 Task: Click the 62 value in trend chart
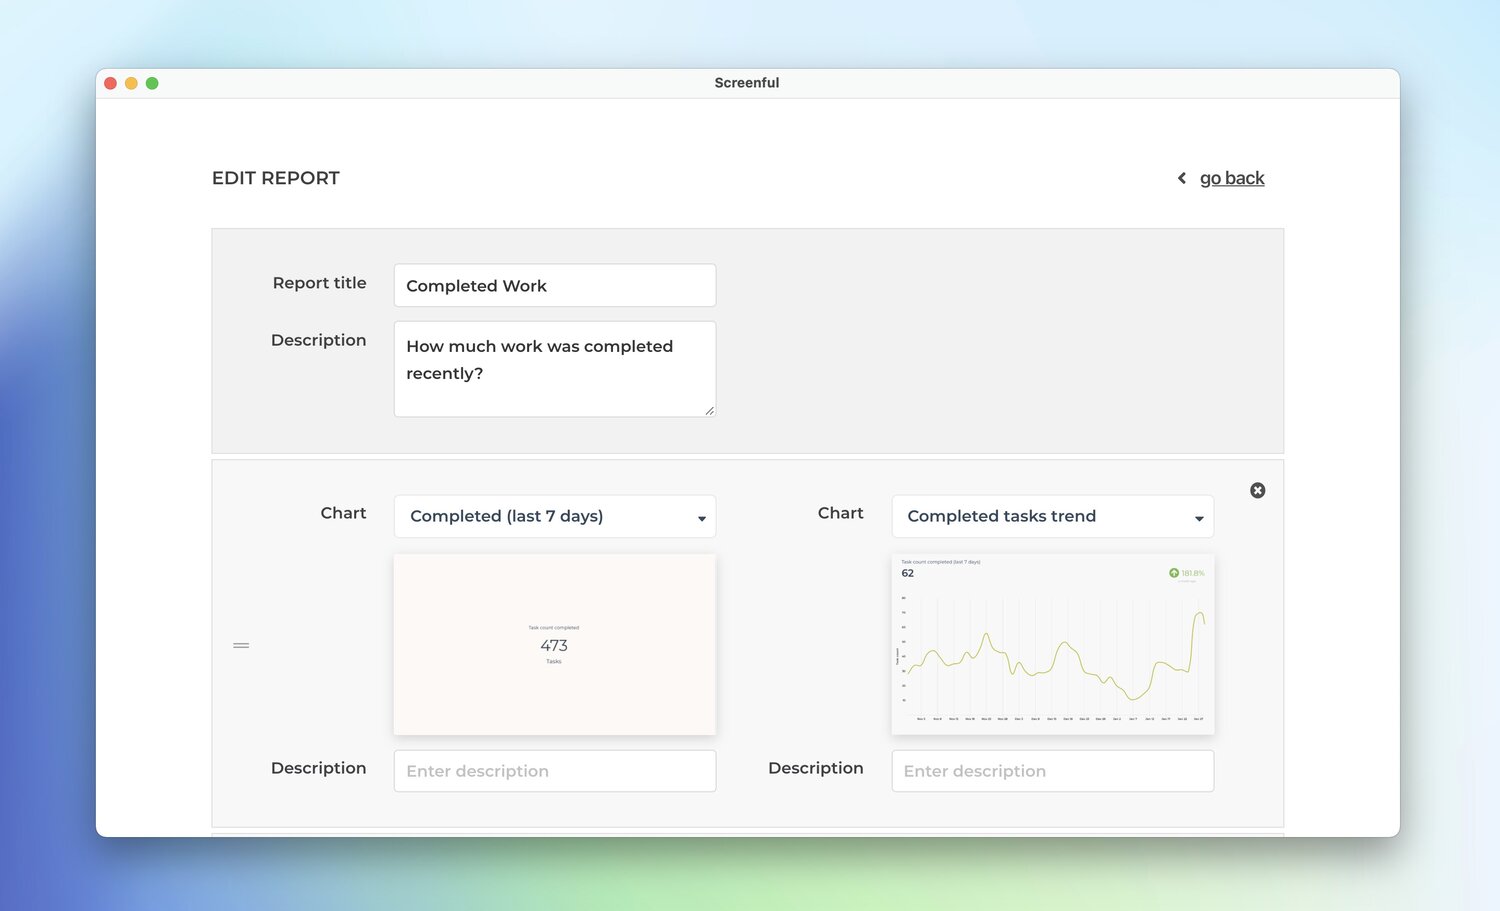(907, 573)
